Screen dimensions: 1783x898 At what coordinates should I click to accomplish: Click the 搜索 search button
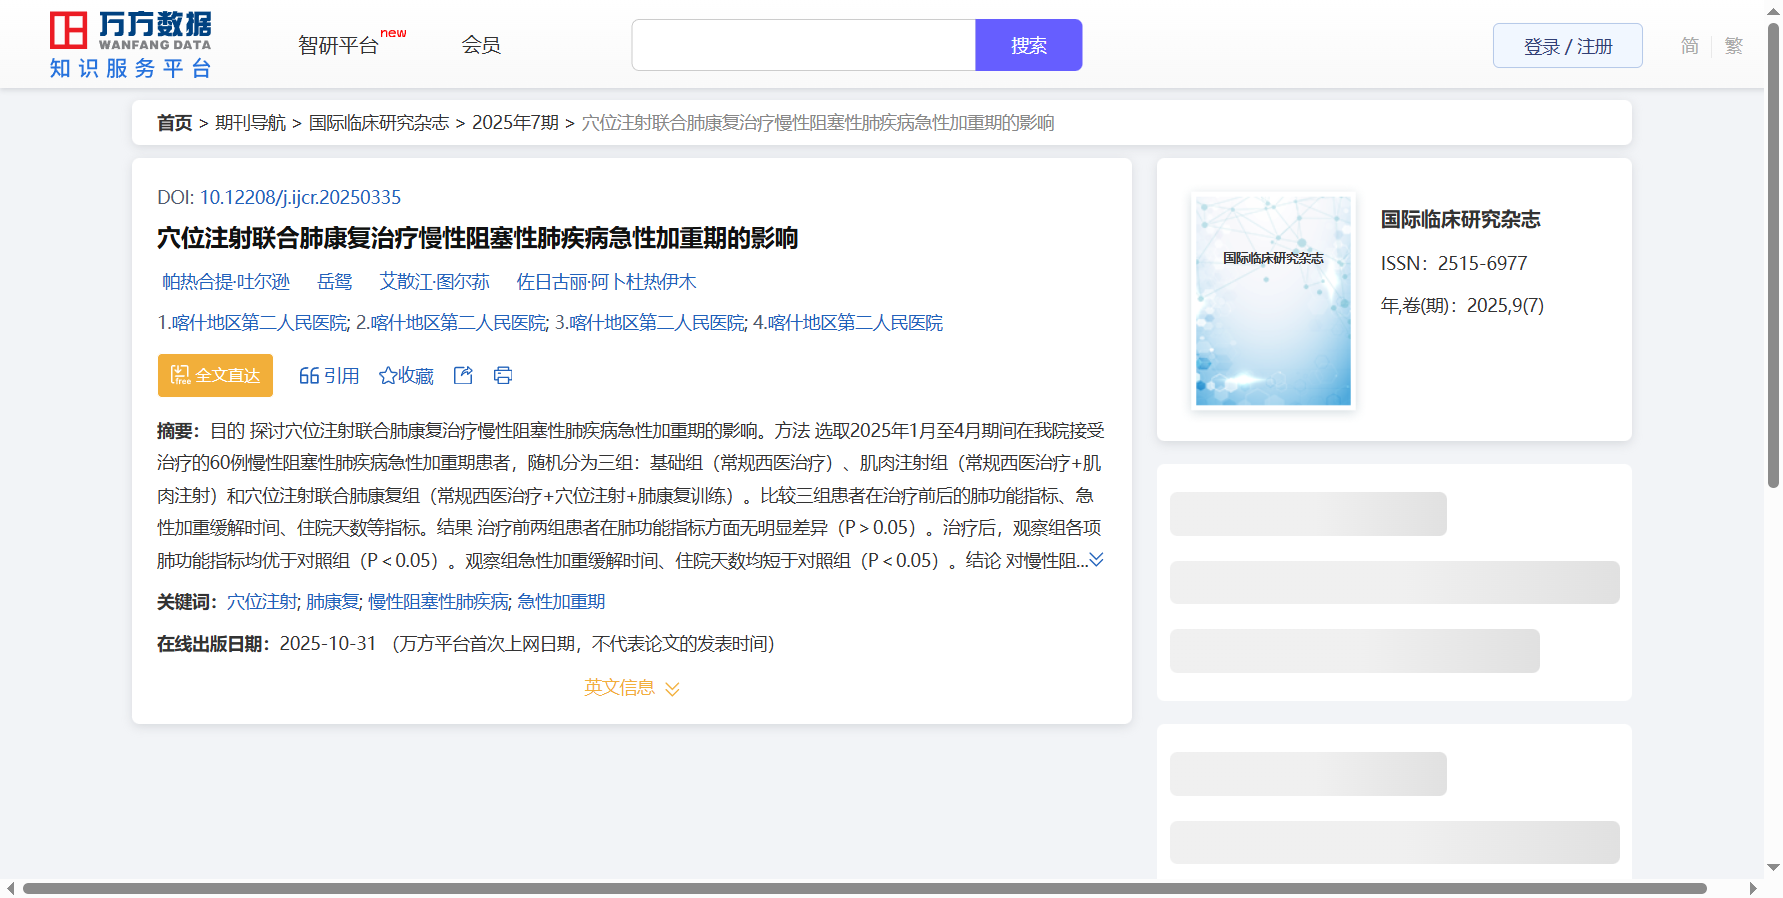(x=1028, y=45)
